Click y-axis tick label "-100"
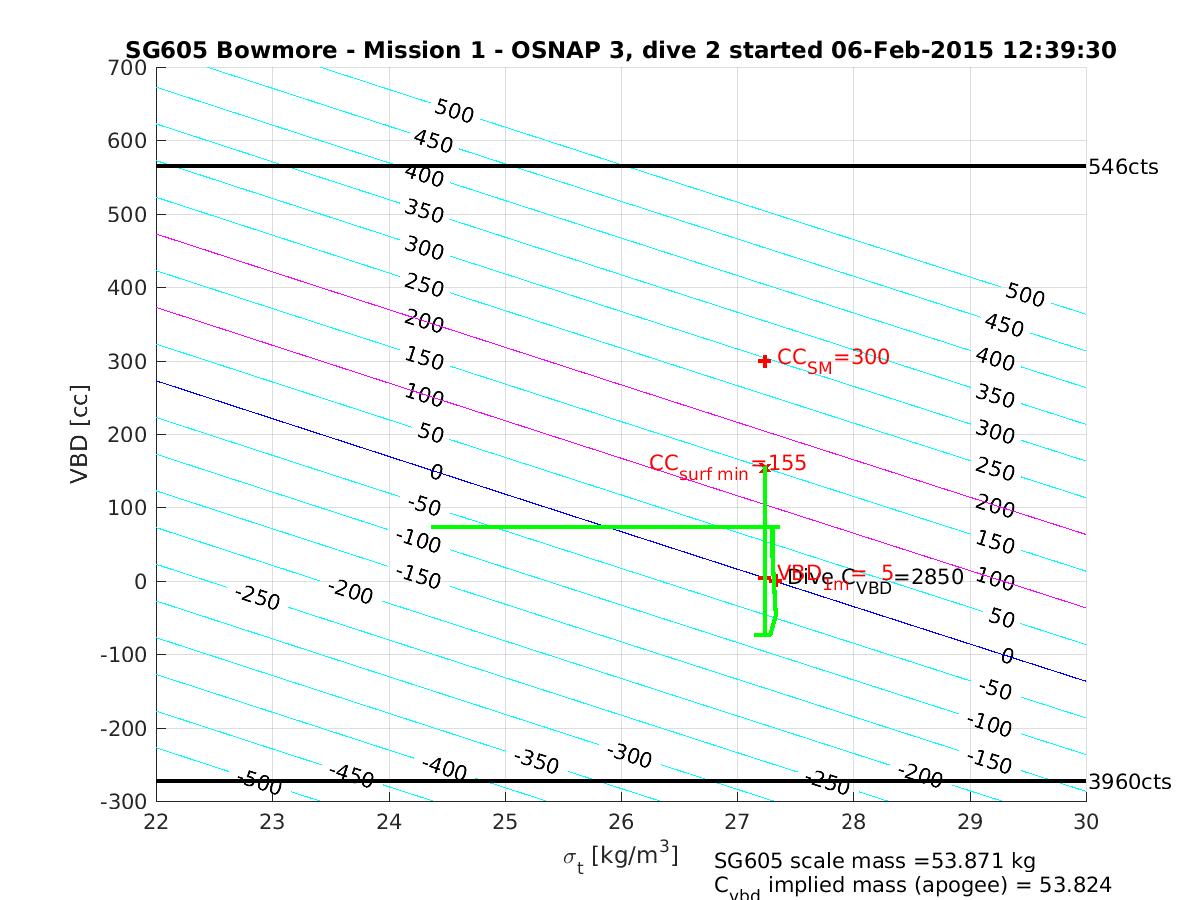The image size is (1200, 900). 125,654
